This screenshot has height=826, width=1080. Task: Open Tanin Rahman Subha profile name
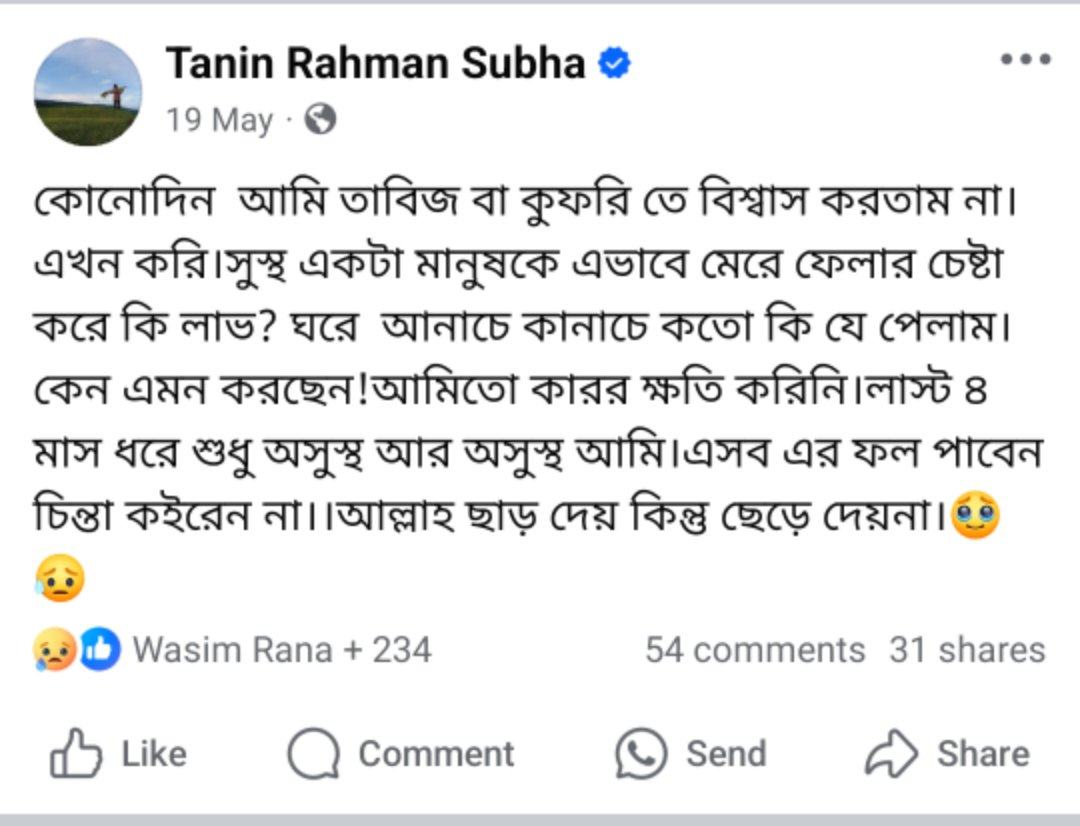(x=375, y=63)
